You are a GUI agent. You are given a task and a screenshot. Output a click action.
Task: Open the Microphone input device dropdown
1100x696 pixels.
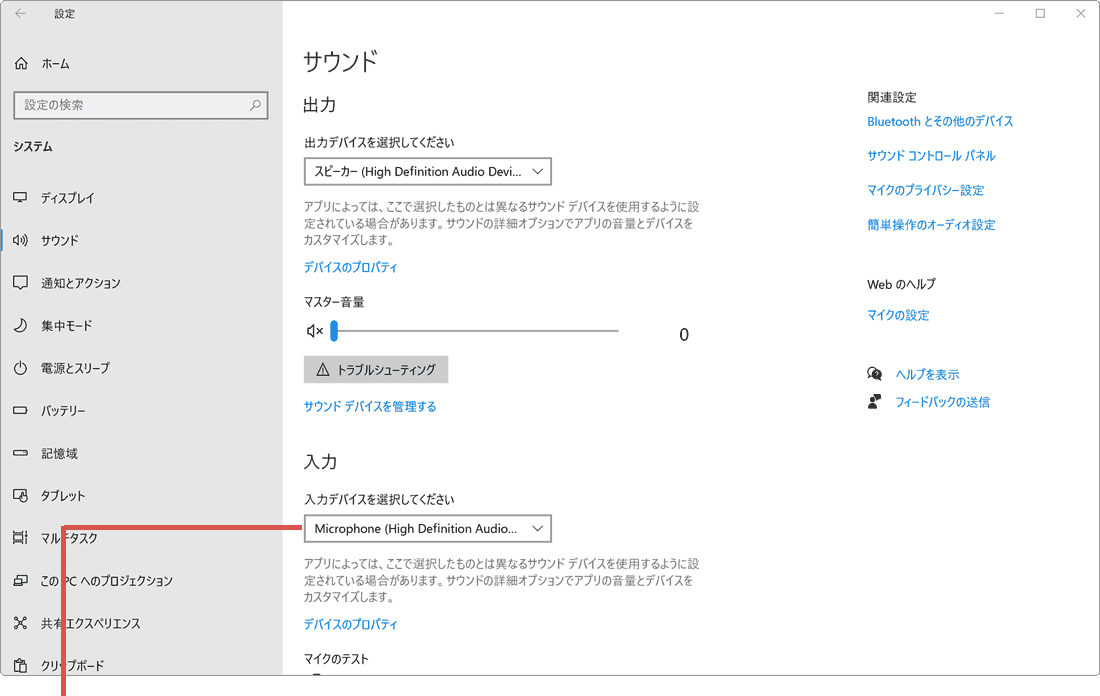427,528
